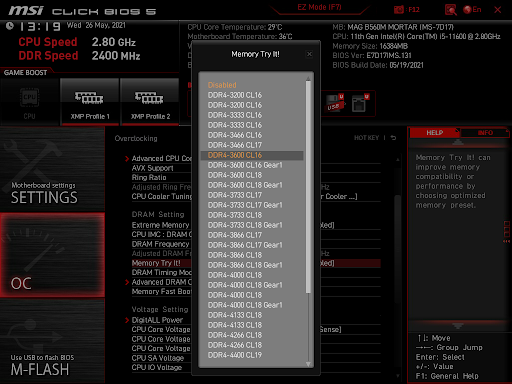Choose the Disabled option in Memory Try It!

[222, 85]
